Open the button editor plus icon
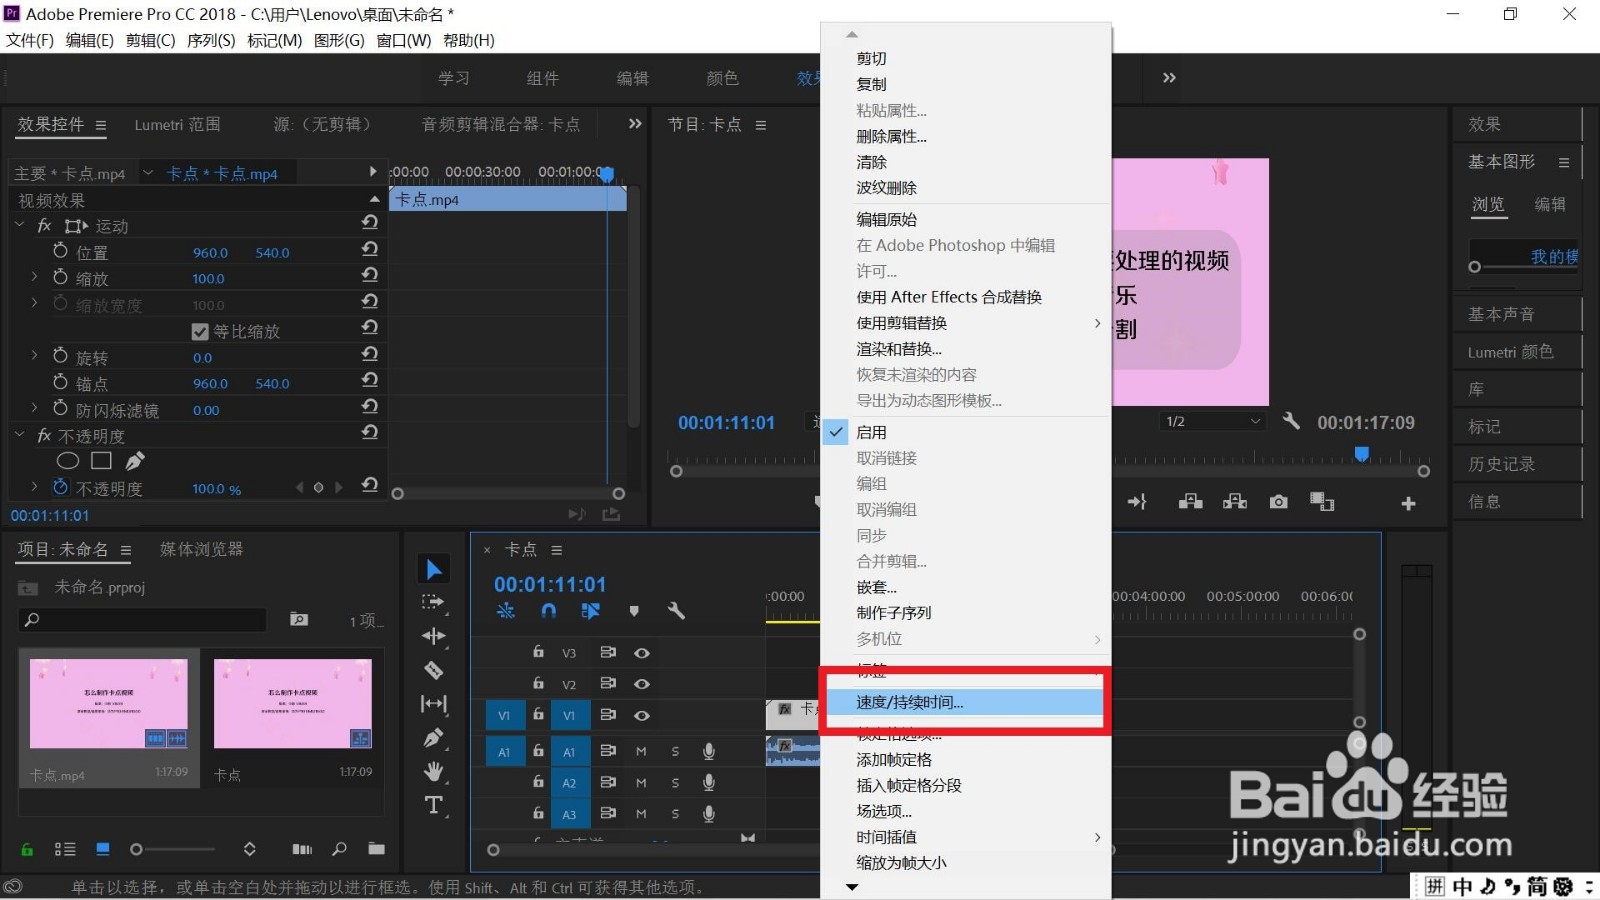 (1408, 503)
